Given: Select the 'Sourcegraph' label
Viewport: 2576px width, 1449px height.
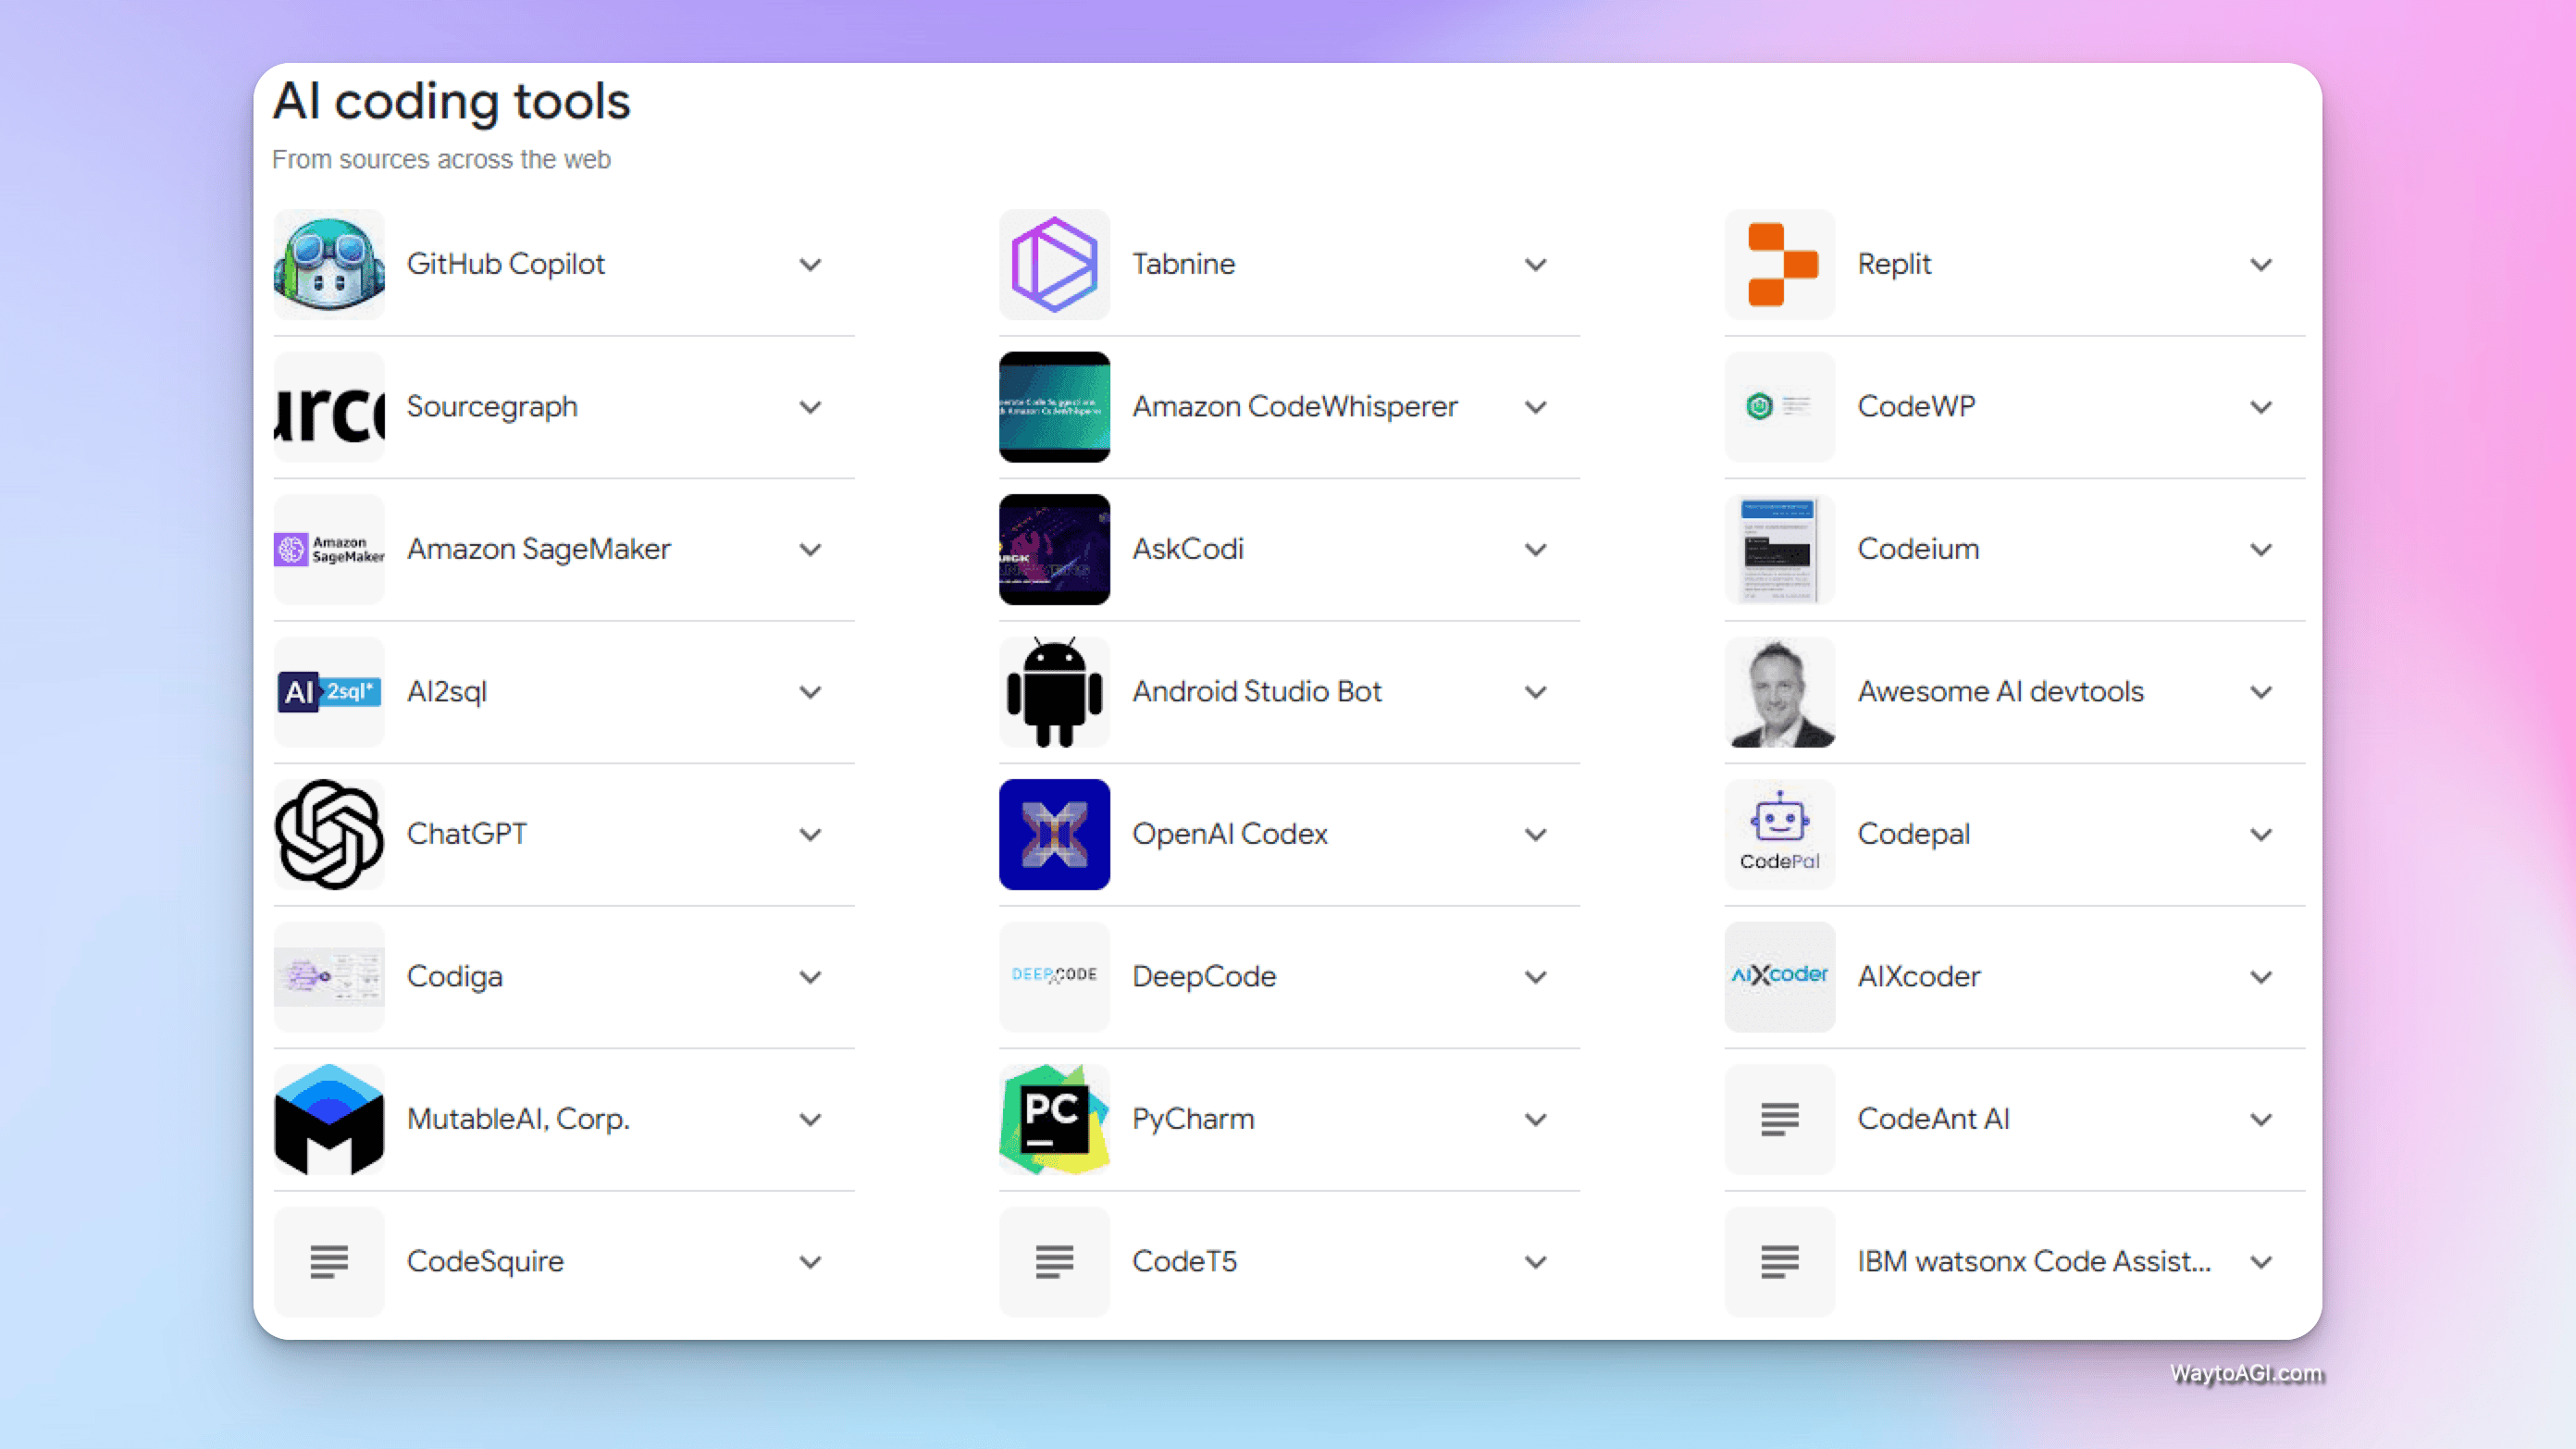Looking at the screenshot, I should (x=492, y=407).
